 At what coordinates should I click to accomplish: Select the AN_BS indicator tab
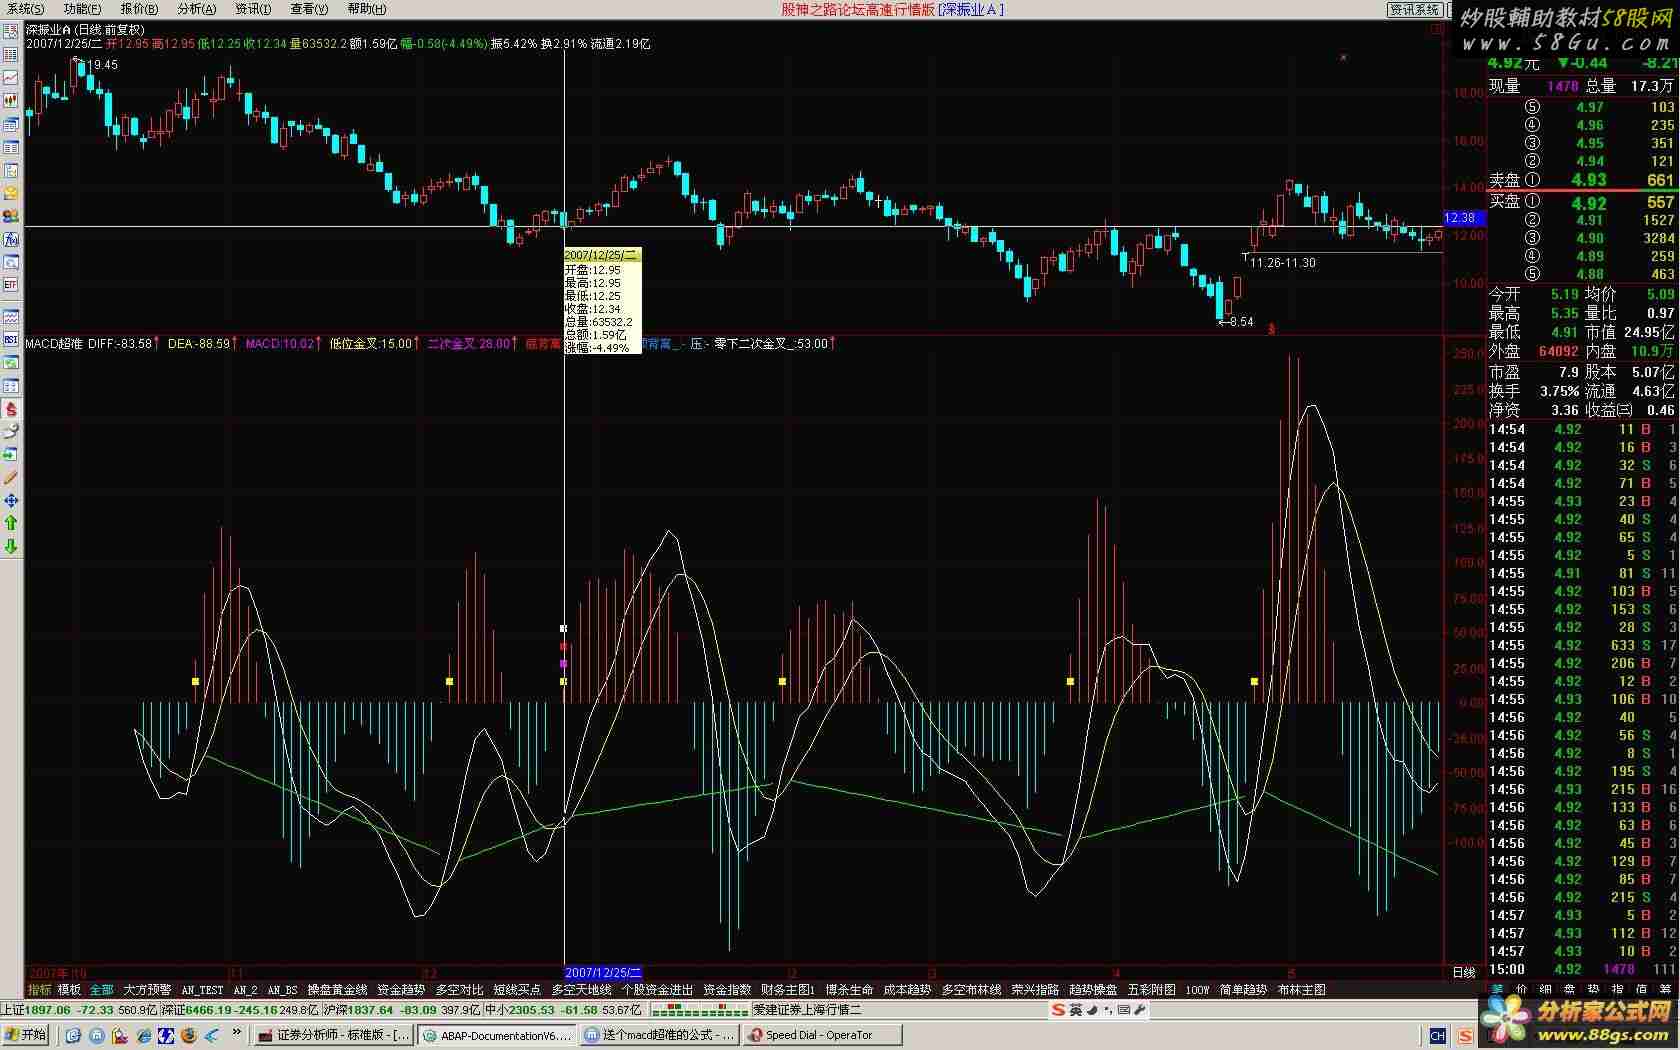point(283,990)
